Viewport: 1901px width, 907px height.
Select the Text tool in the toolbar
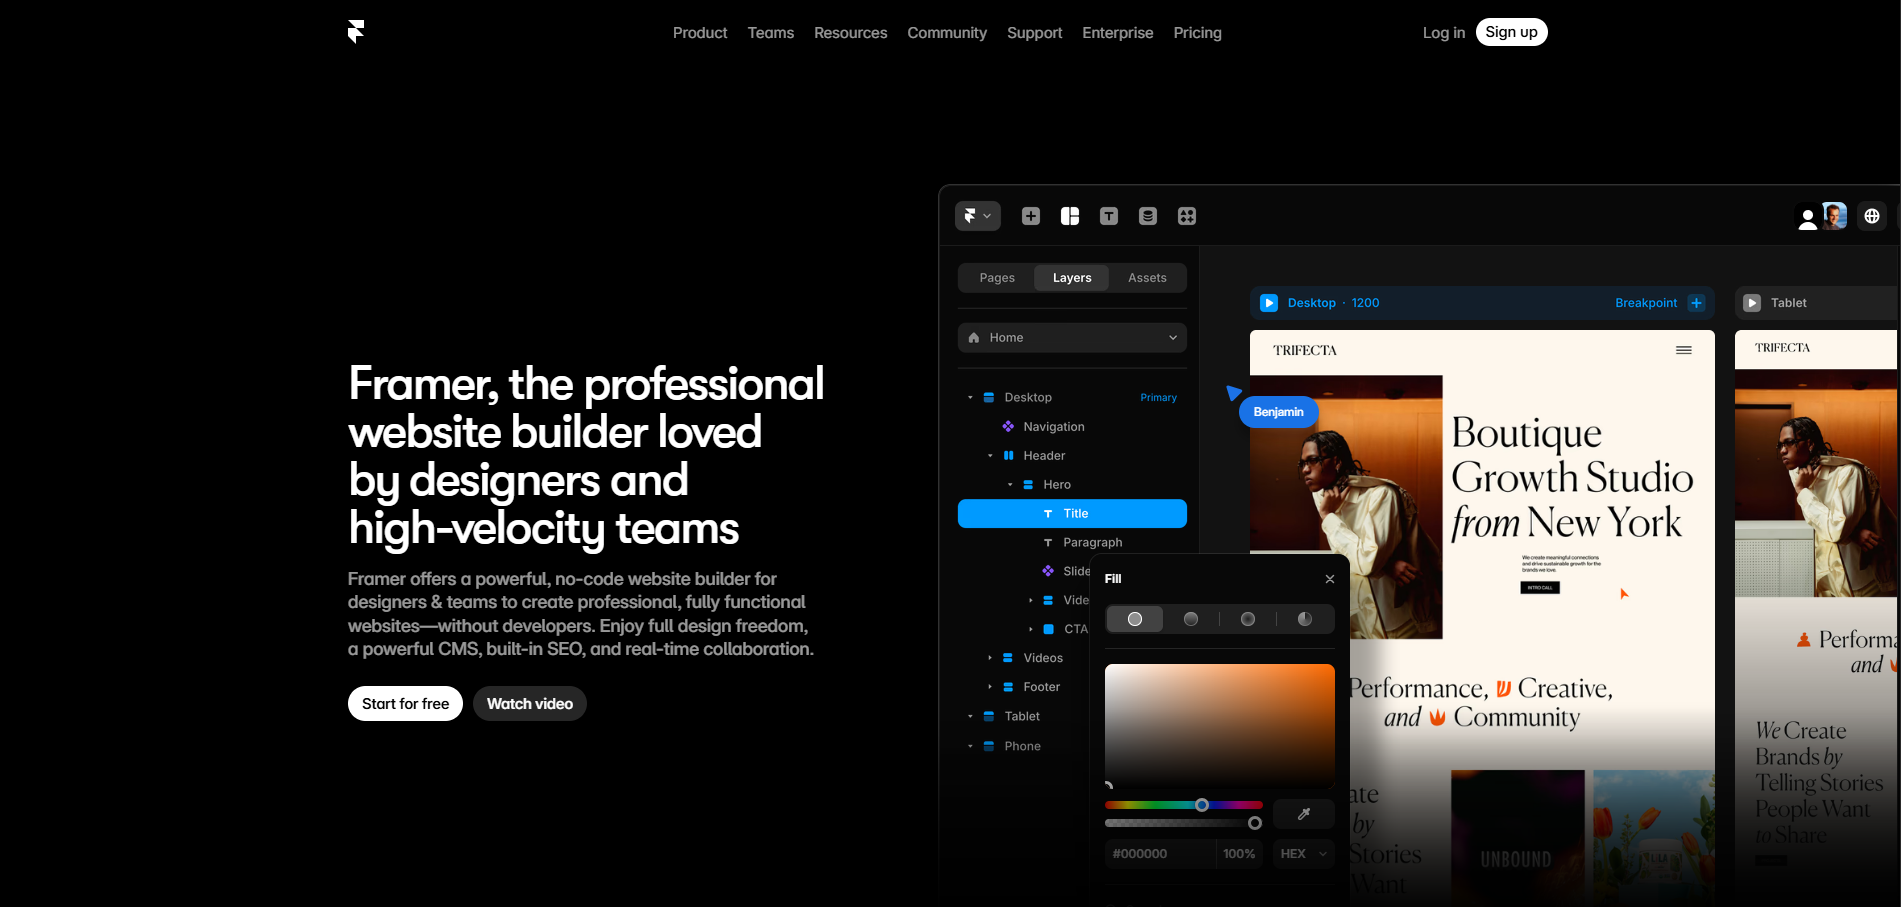(1108, 216)
